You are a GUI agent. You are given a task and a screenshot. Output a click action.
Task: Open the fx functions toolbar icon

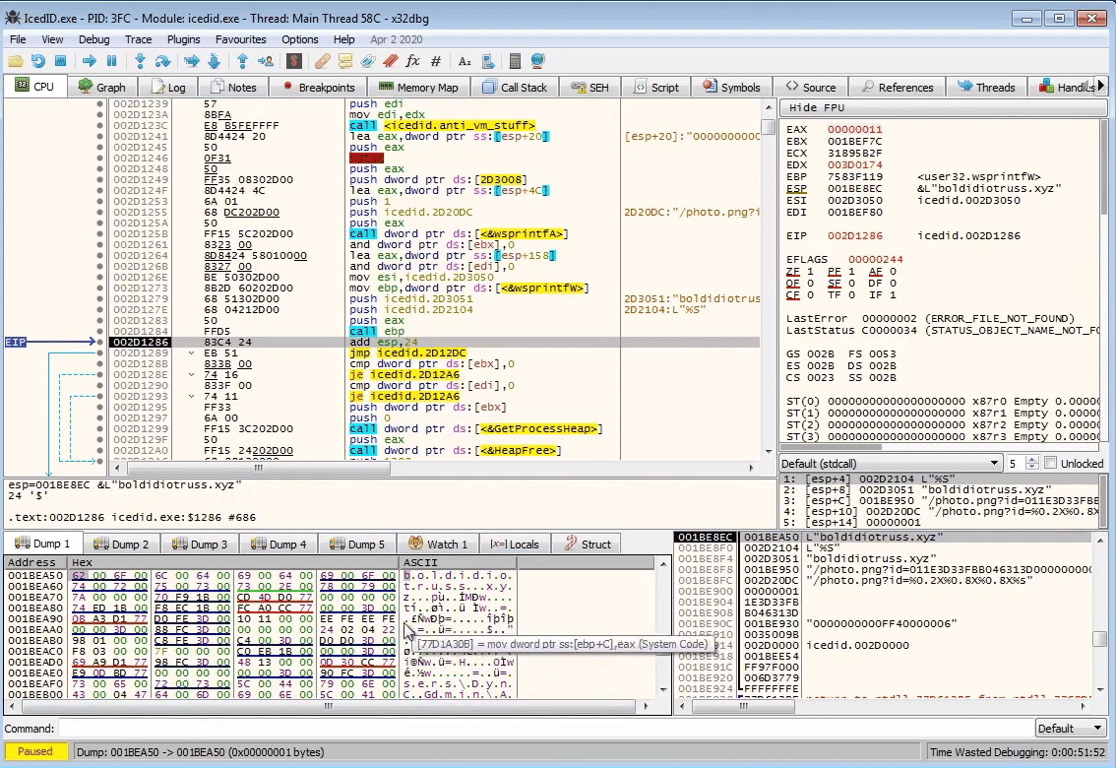point(412,61)
